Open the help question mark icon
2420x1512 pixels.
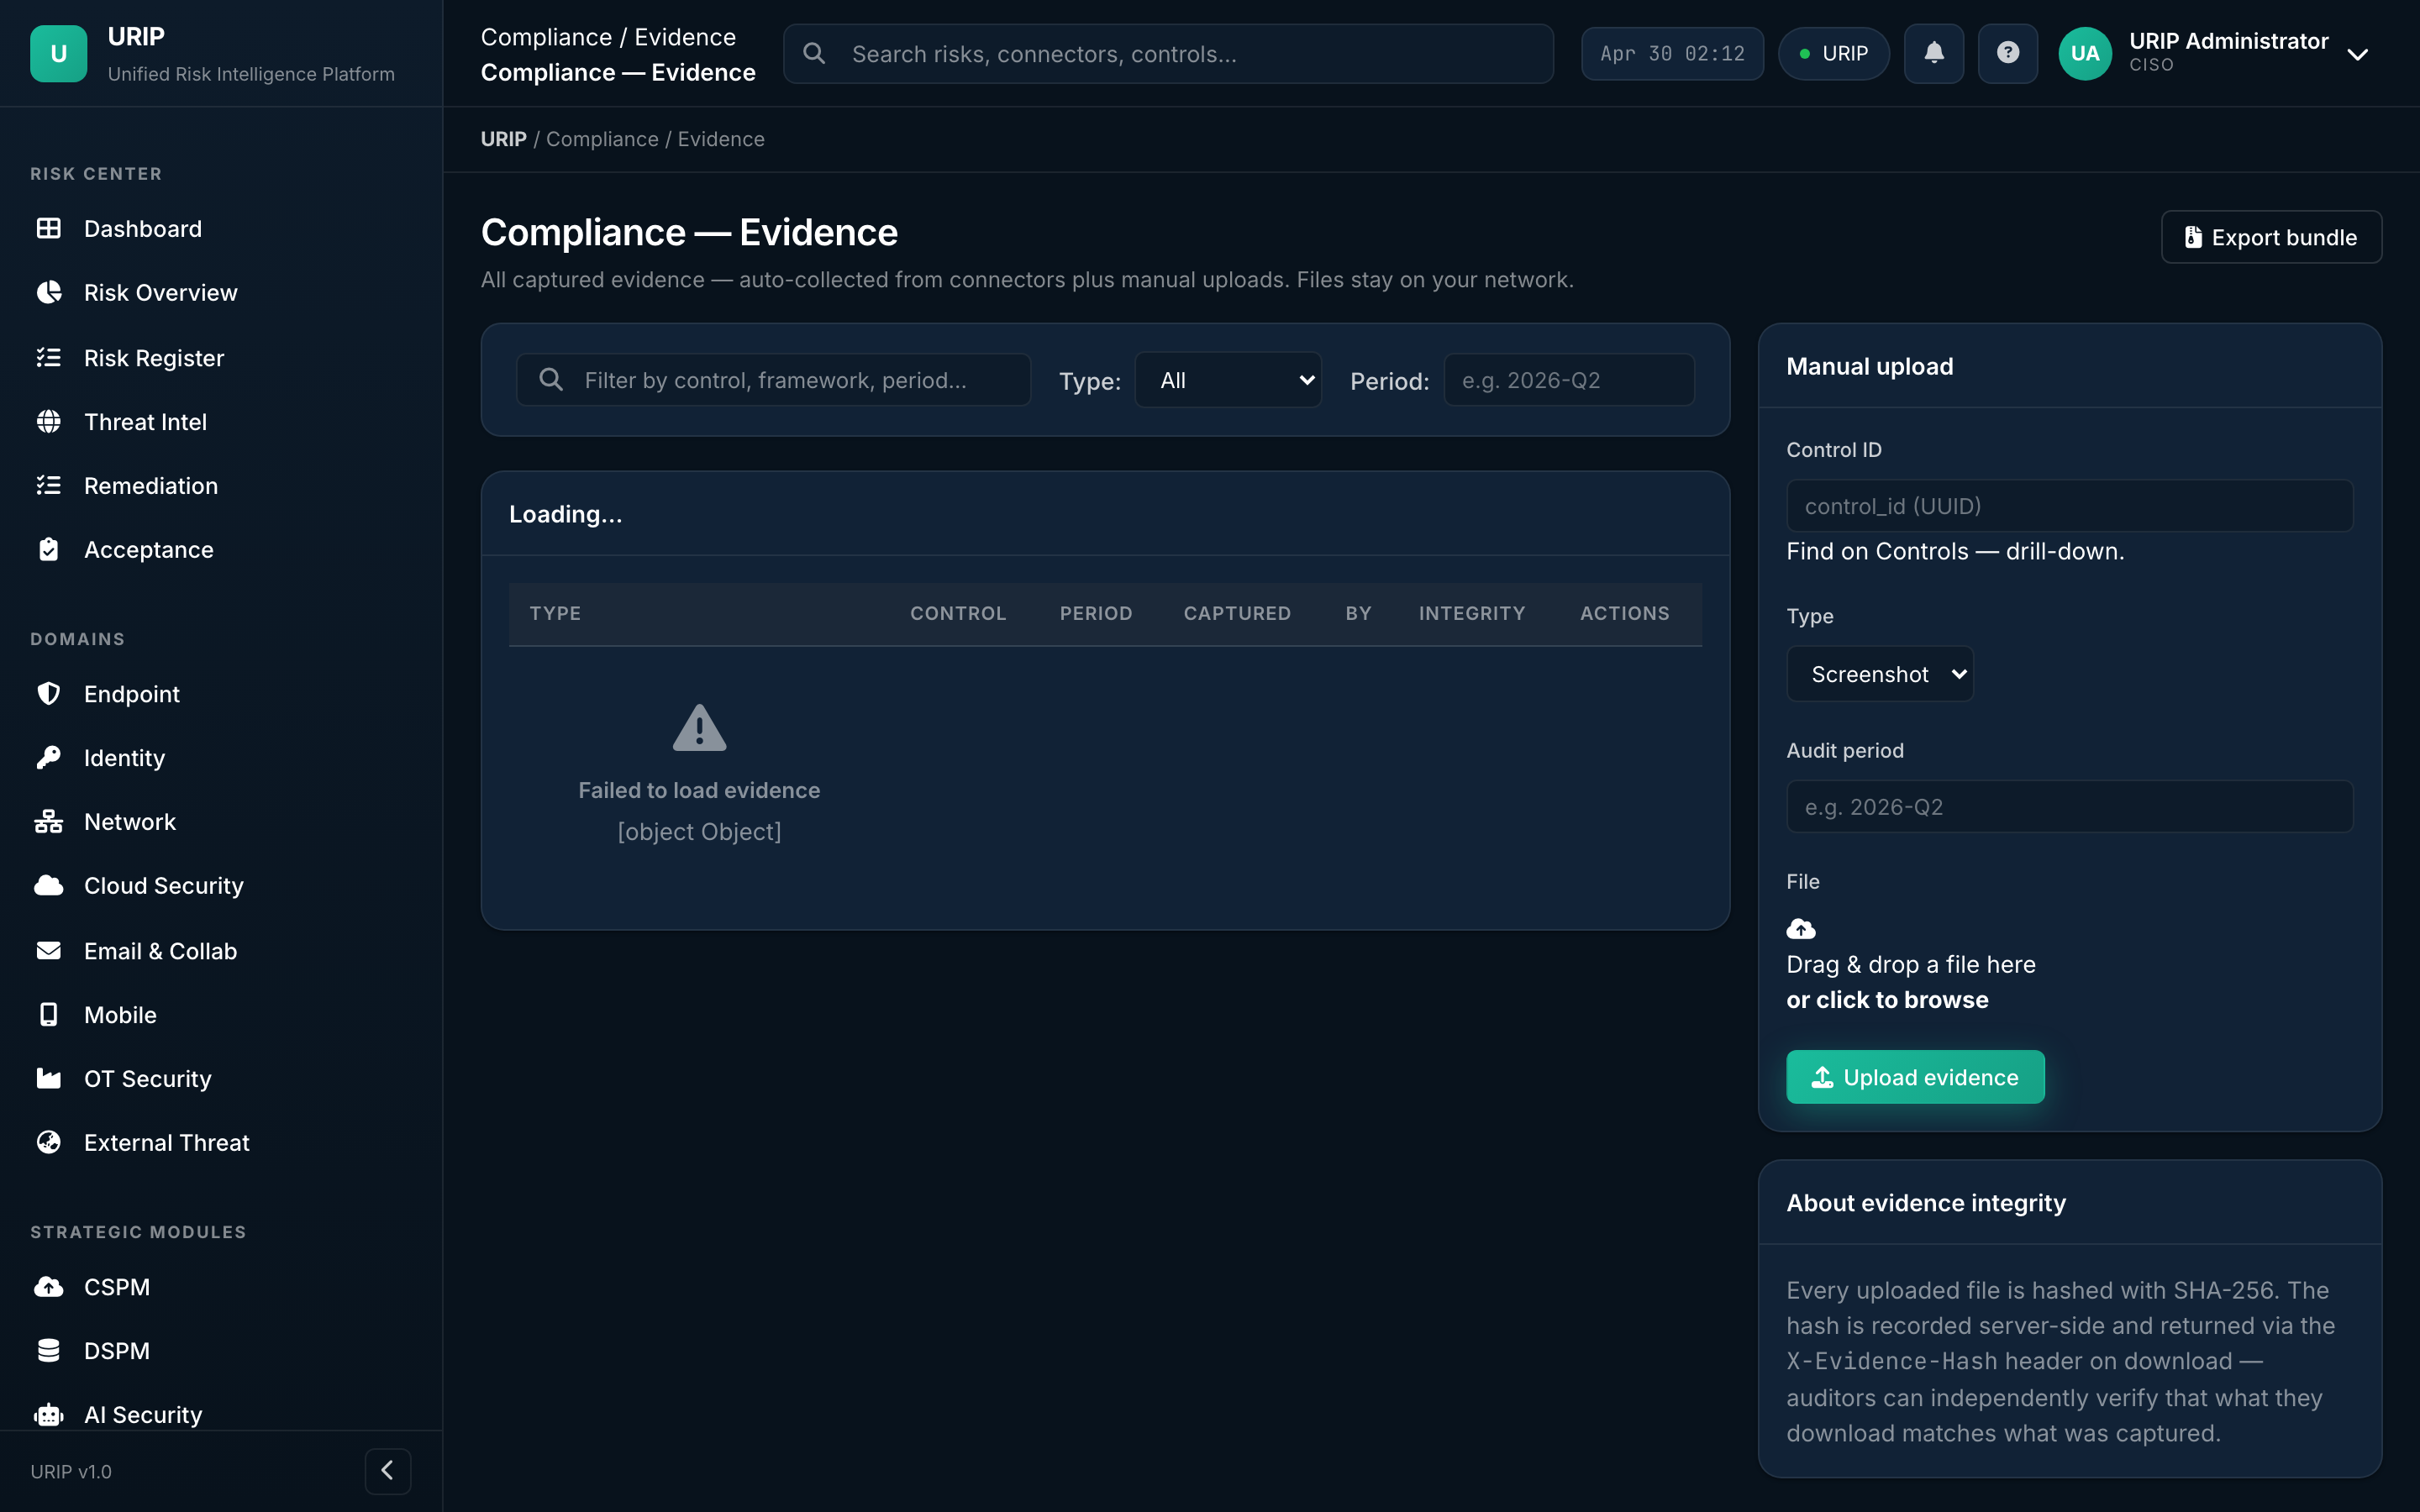tap(2007, 53)
